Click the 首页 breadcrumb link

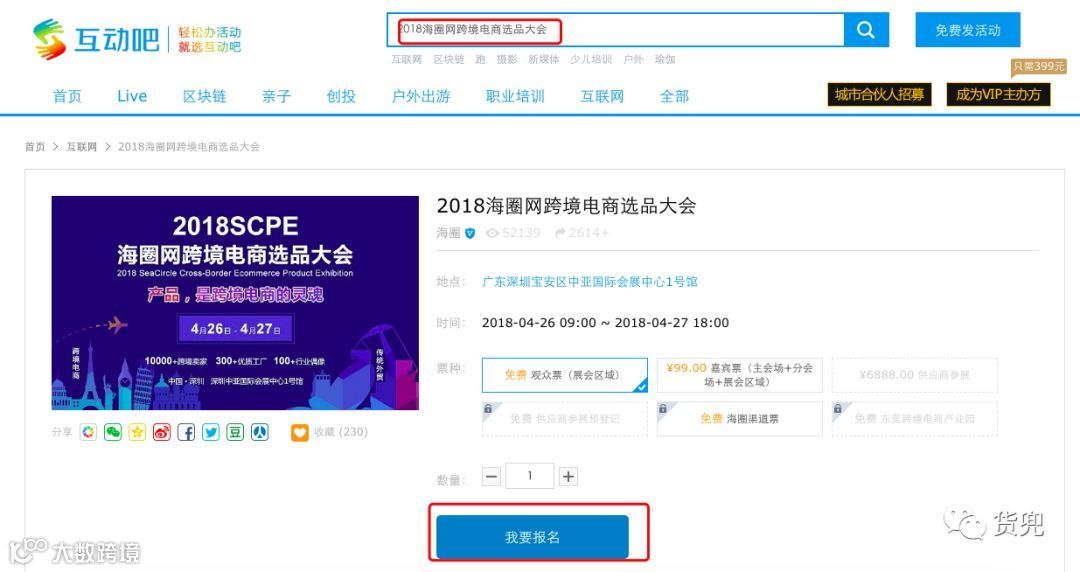[35, 147]
